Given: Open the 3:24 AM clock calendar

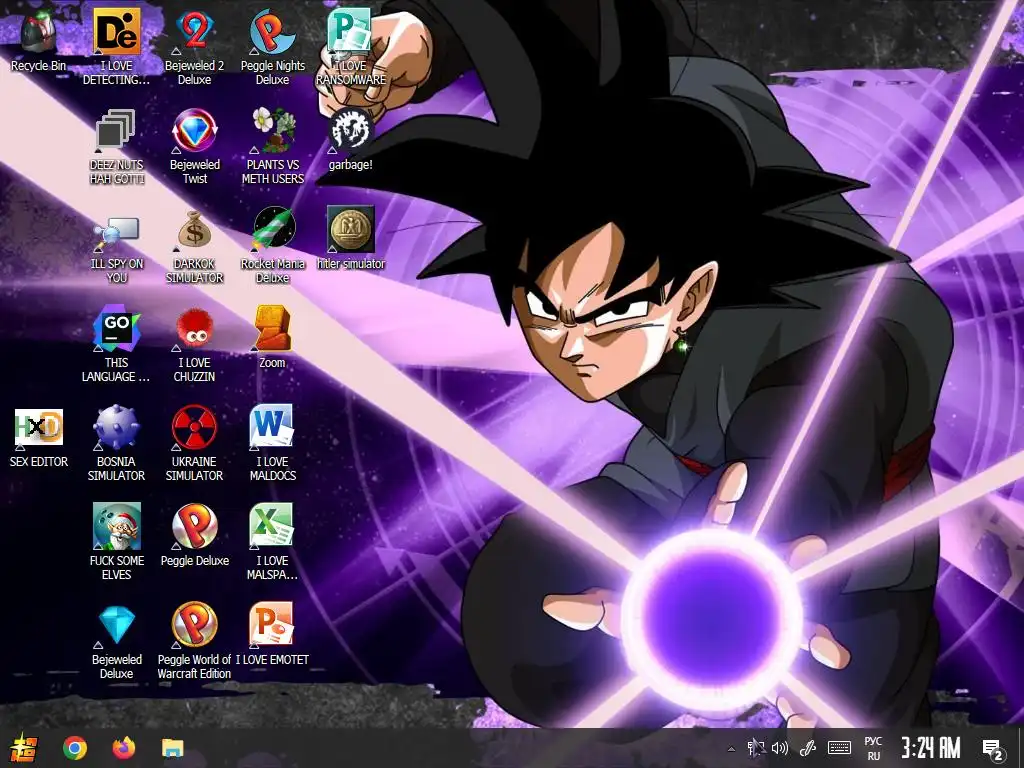Looking at the screenshot, I should [931, 748].
